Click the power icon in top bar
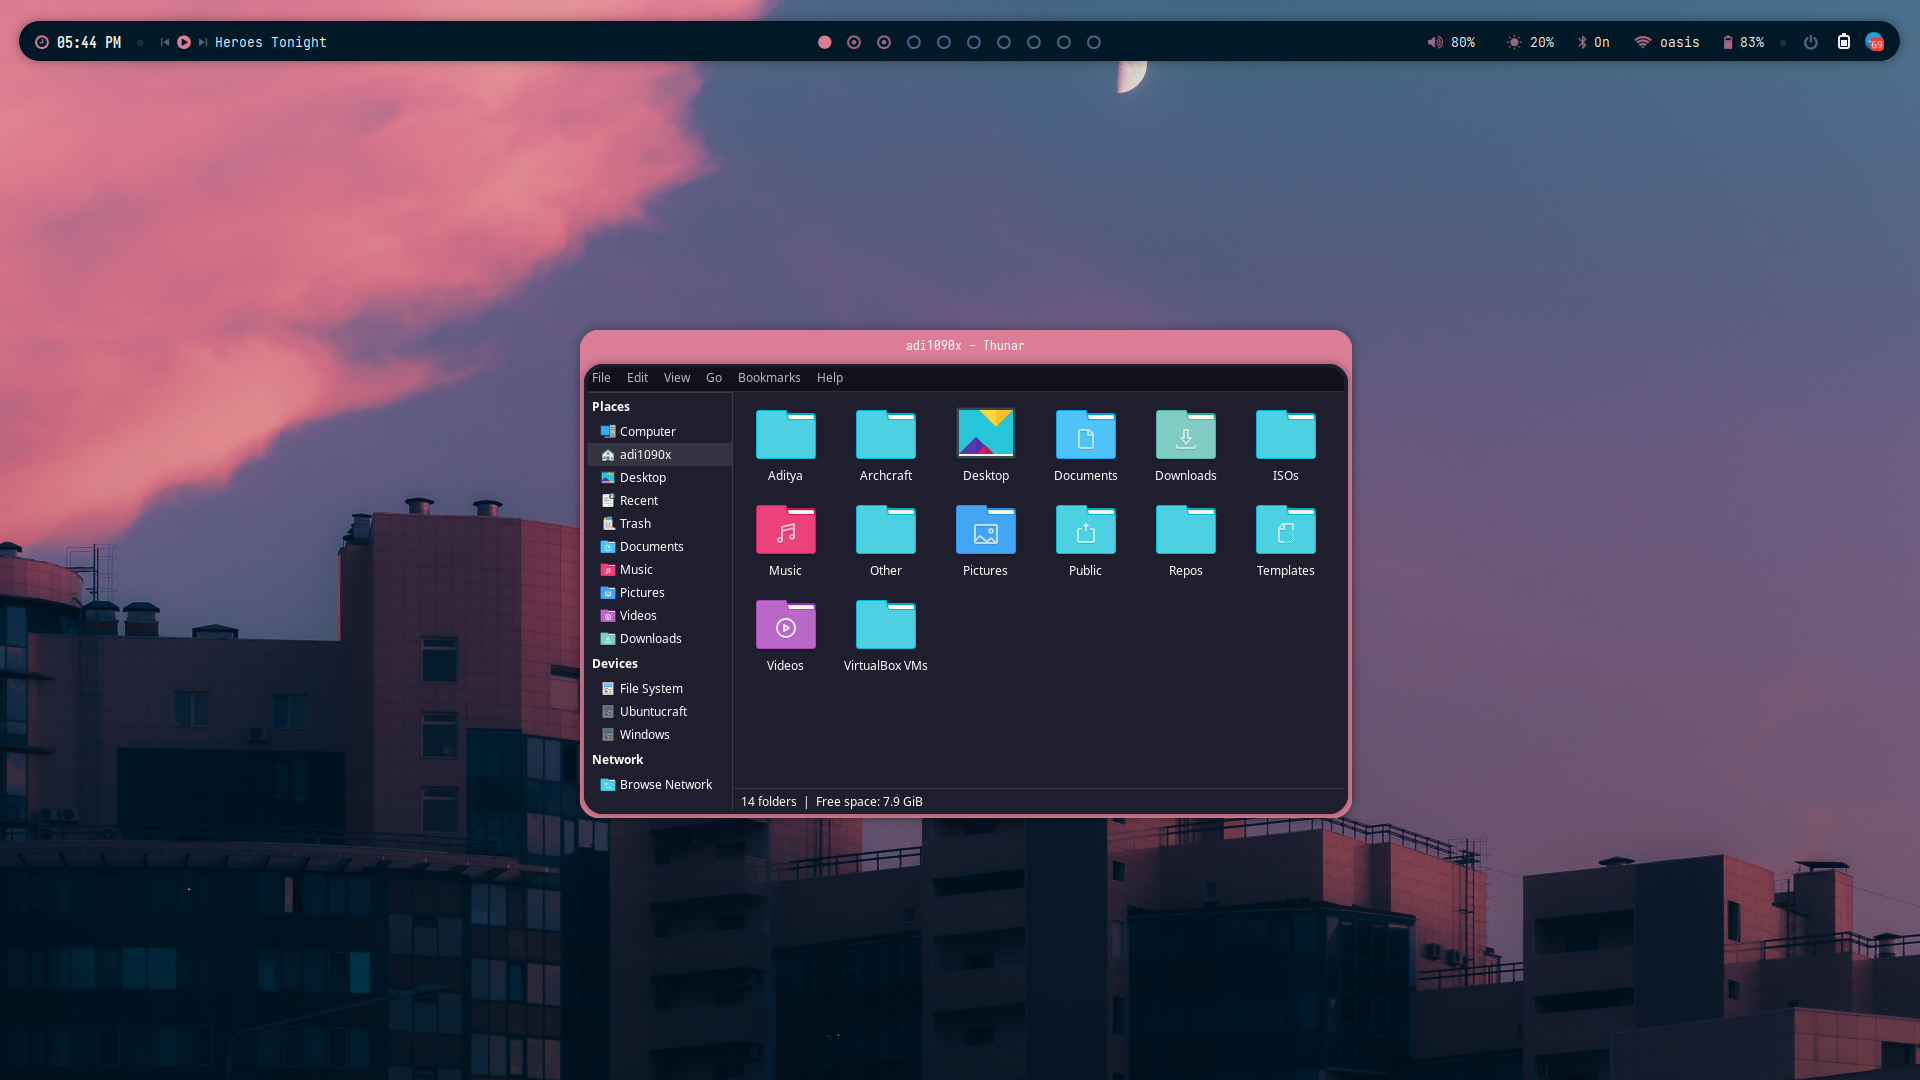This screenshot has height=1080, width=1920. point(1810,42)
